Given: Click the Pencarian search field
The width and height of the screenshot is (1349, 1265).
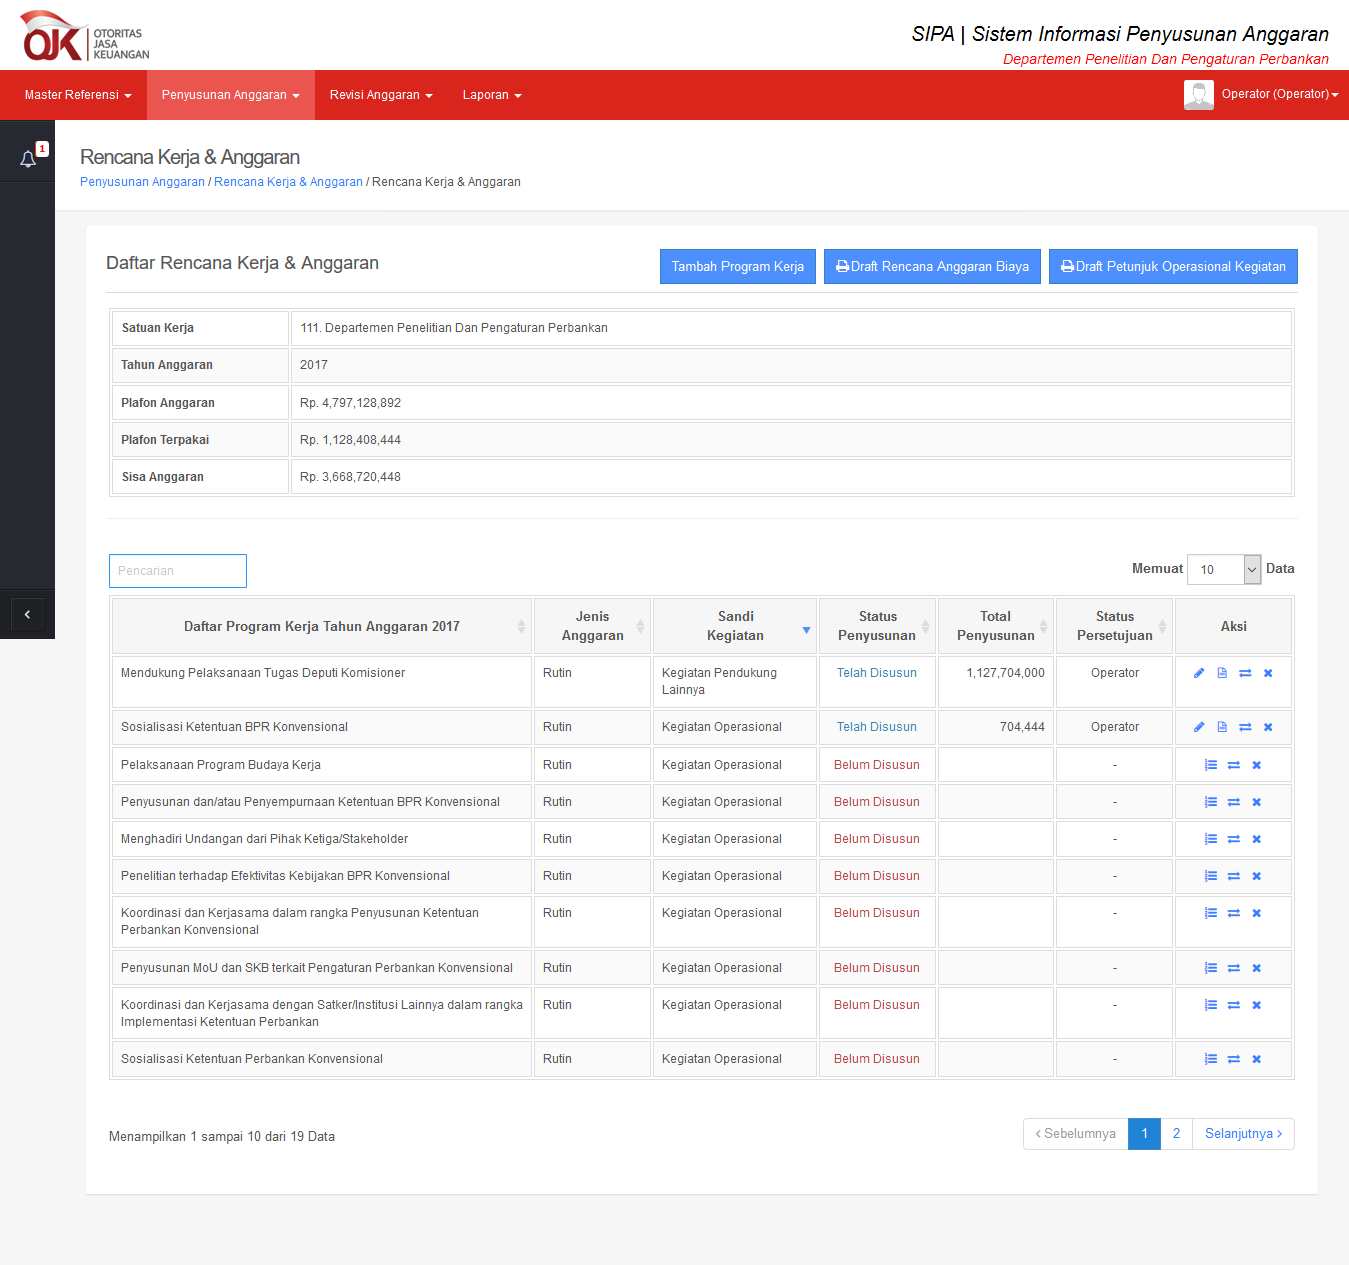Looking at the screenshot, I should [178, 571].
